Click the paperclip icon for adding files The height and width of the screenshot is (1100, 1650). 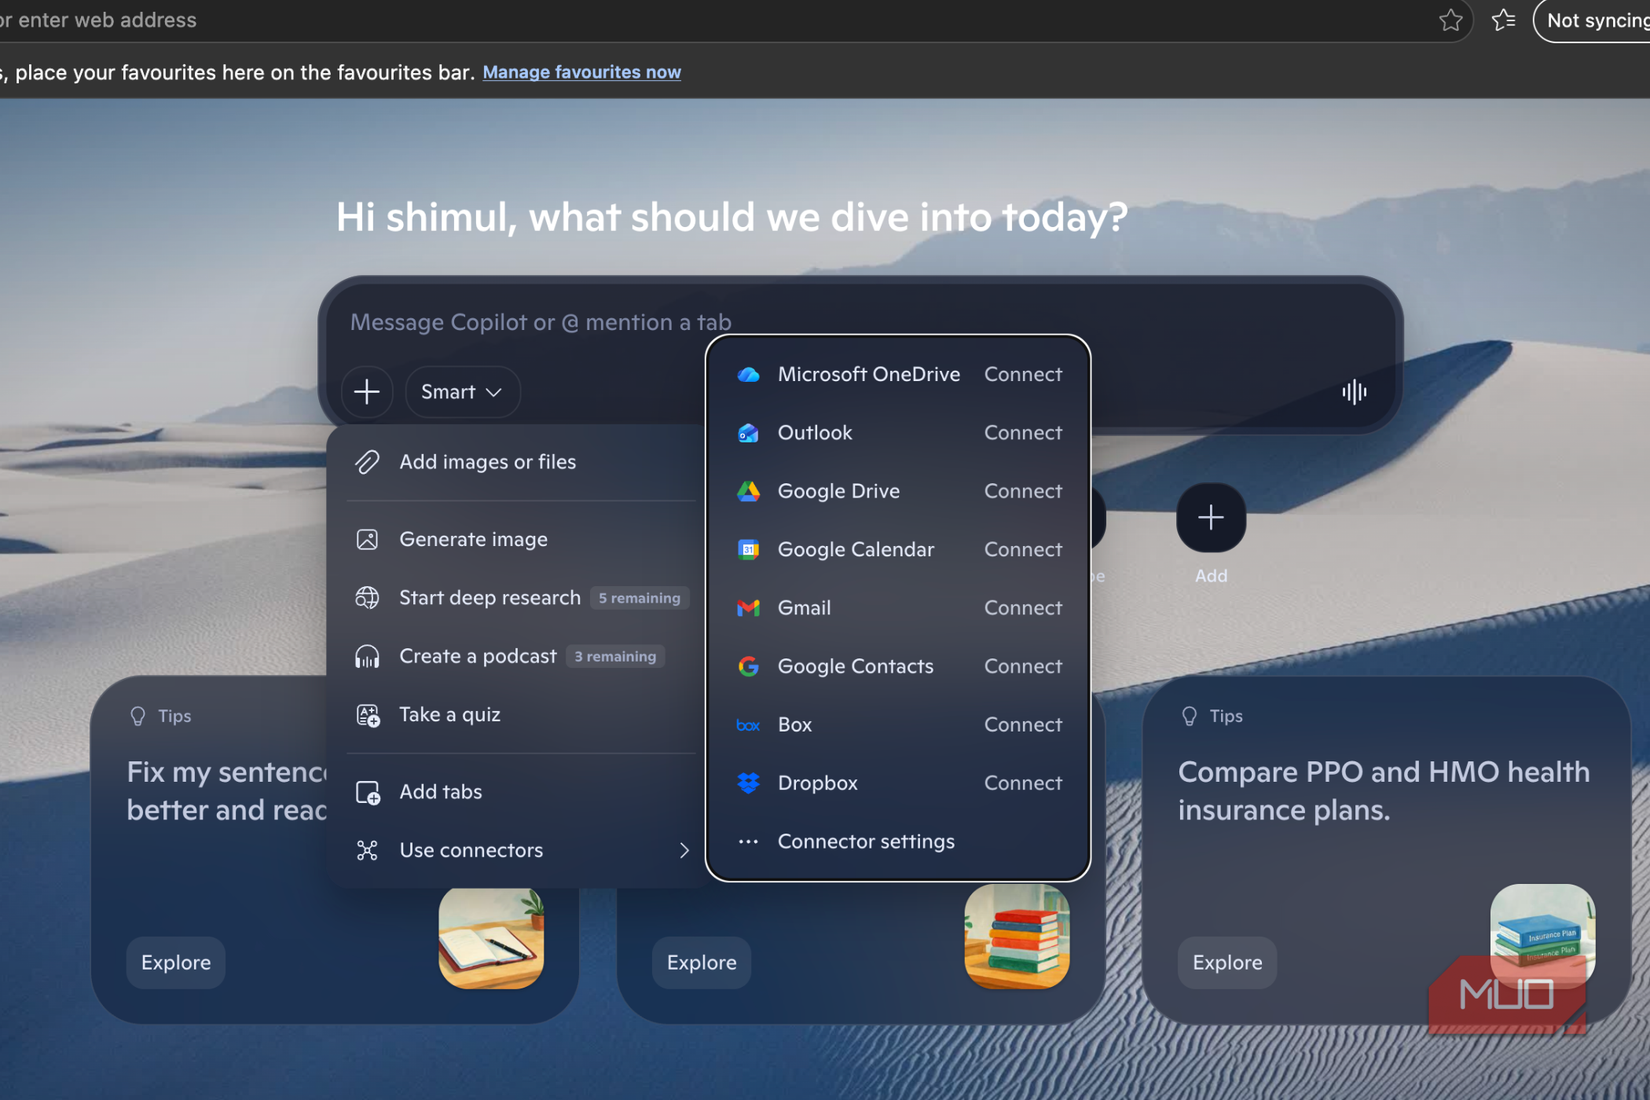[367, 462]
